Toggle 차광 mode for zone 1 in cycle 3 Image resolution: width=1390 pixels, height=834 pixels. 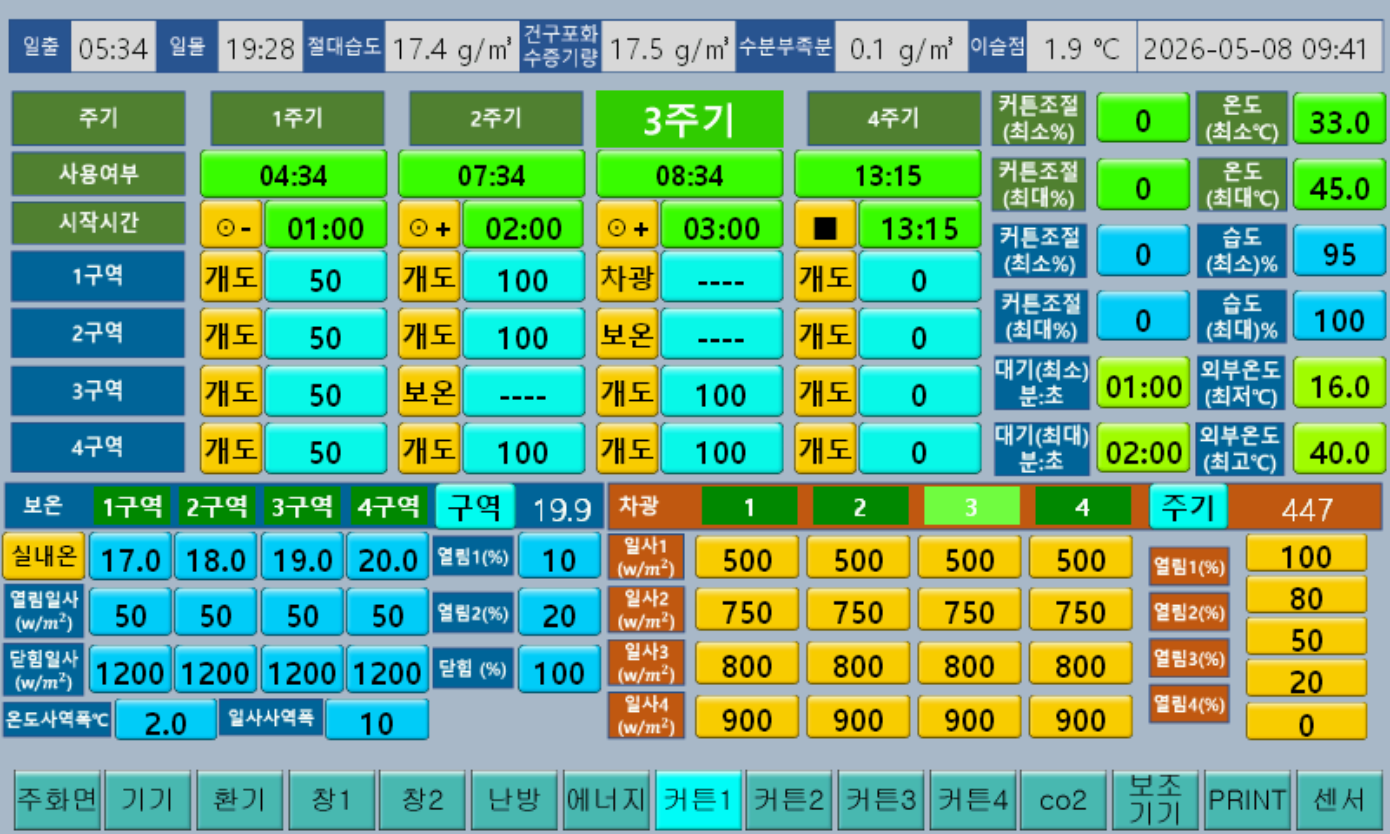(x=628, y=277)
